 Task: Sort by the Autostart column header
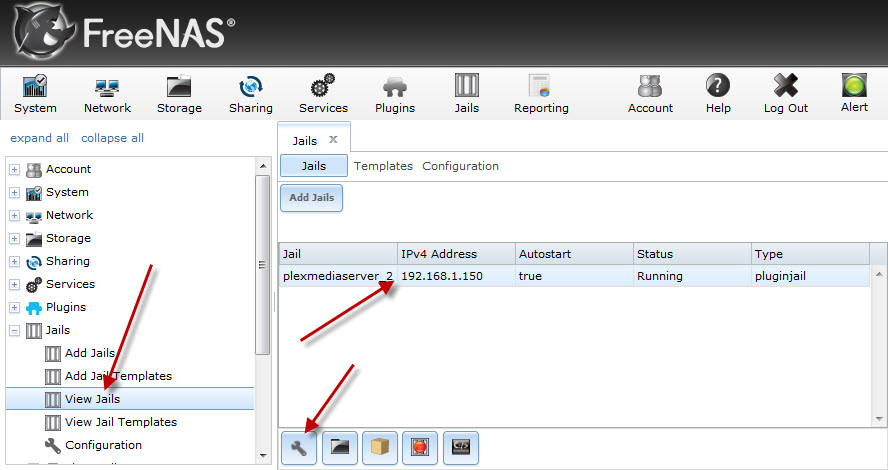tap(574, 254)
